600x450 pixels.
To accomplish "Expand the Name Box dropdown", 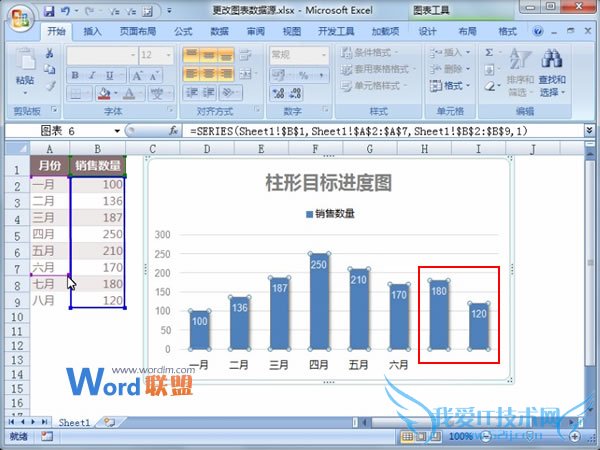I will (117, 131).
